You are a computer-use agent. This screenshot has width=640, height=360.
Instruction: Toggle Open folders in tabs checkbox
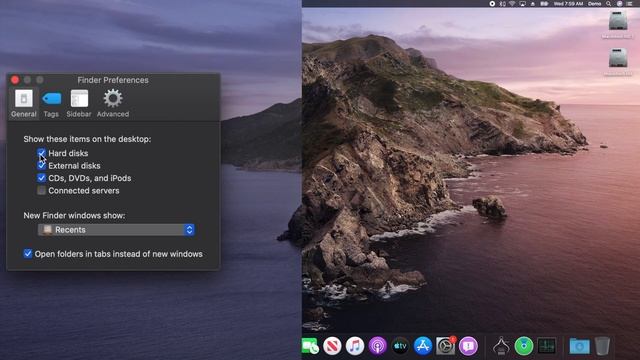[x=28, y=253]
